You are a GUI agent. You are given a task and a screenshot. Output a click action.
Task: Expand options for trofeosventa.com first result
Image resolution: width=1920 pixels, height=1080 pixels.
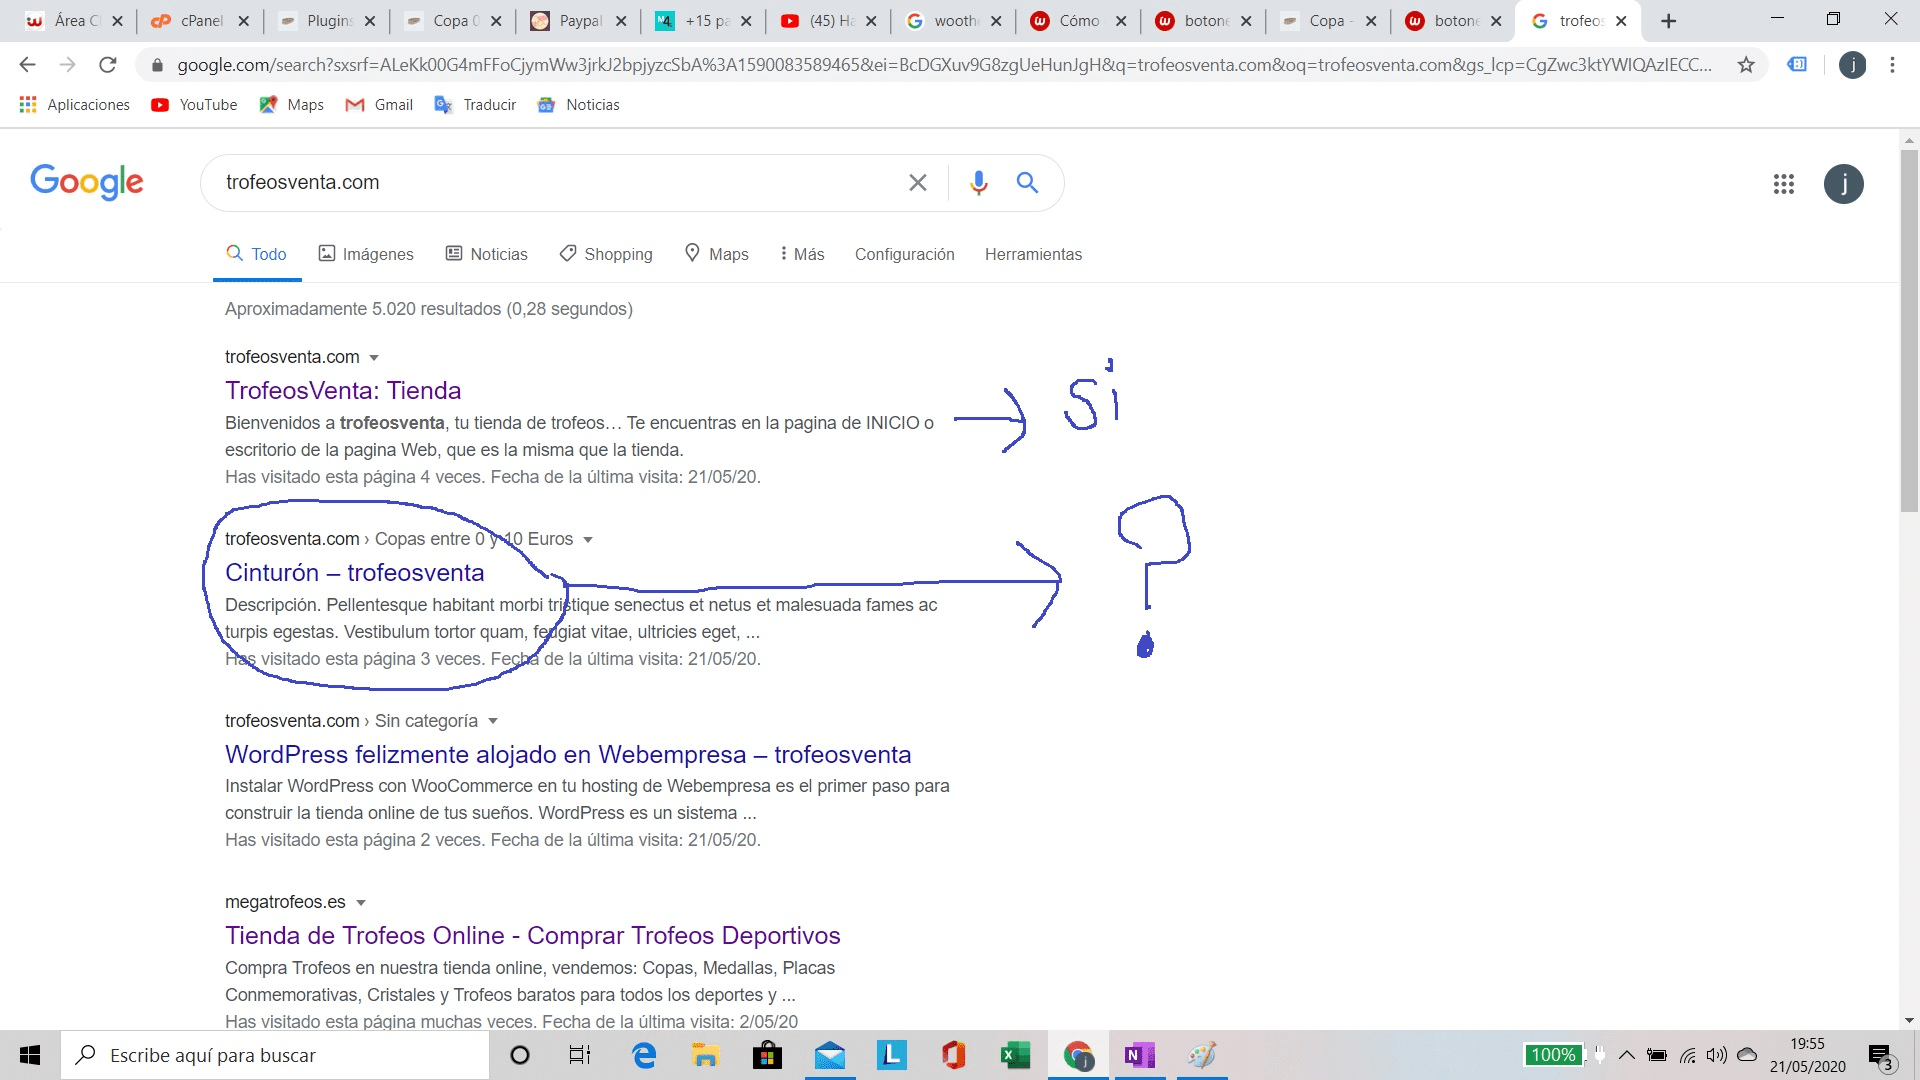click(374, 358)
